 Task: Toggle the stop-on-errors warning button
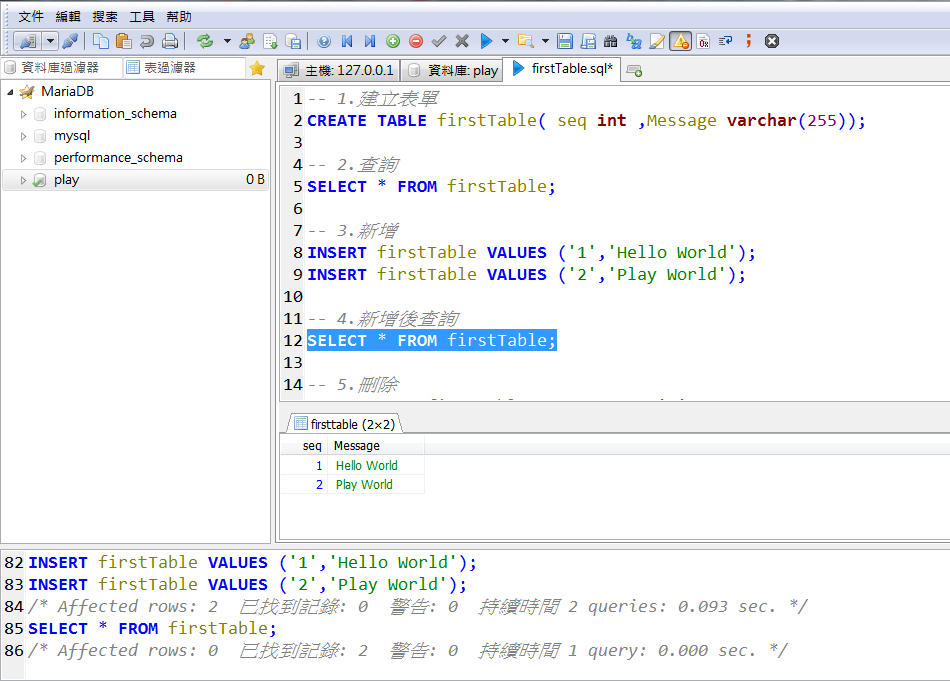(680, 41)
